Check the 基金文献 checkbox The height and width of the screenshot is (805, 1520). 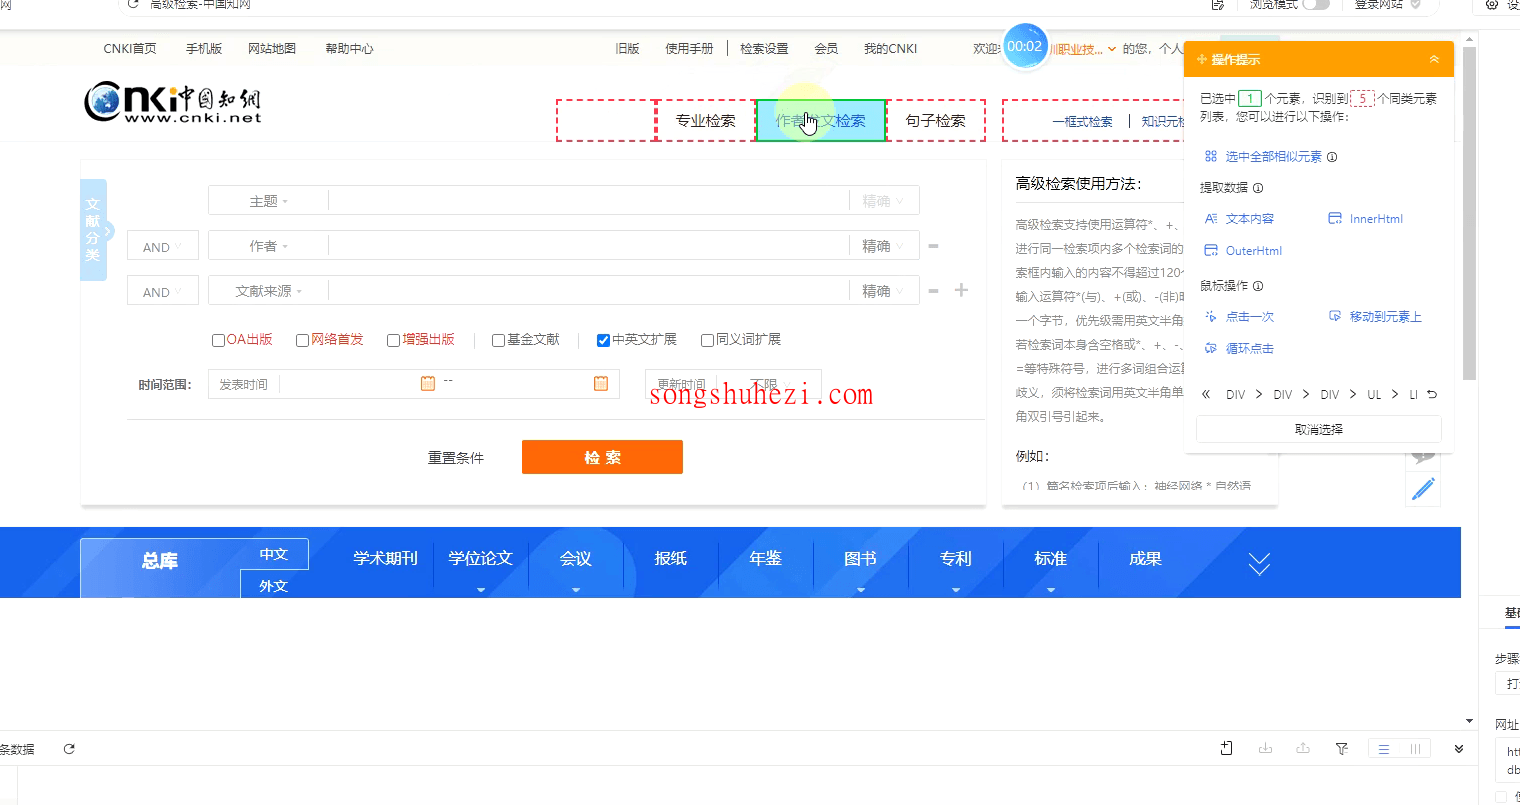pyautogui.click(x=498, y=341)
